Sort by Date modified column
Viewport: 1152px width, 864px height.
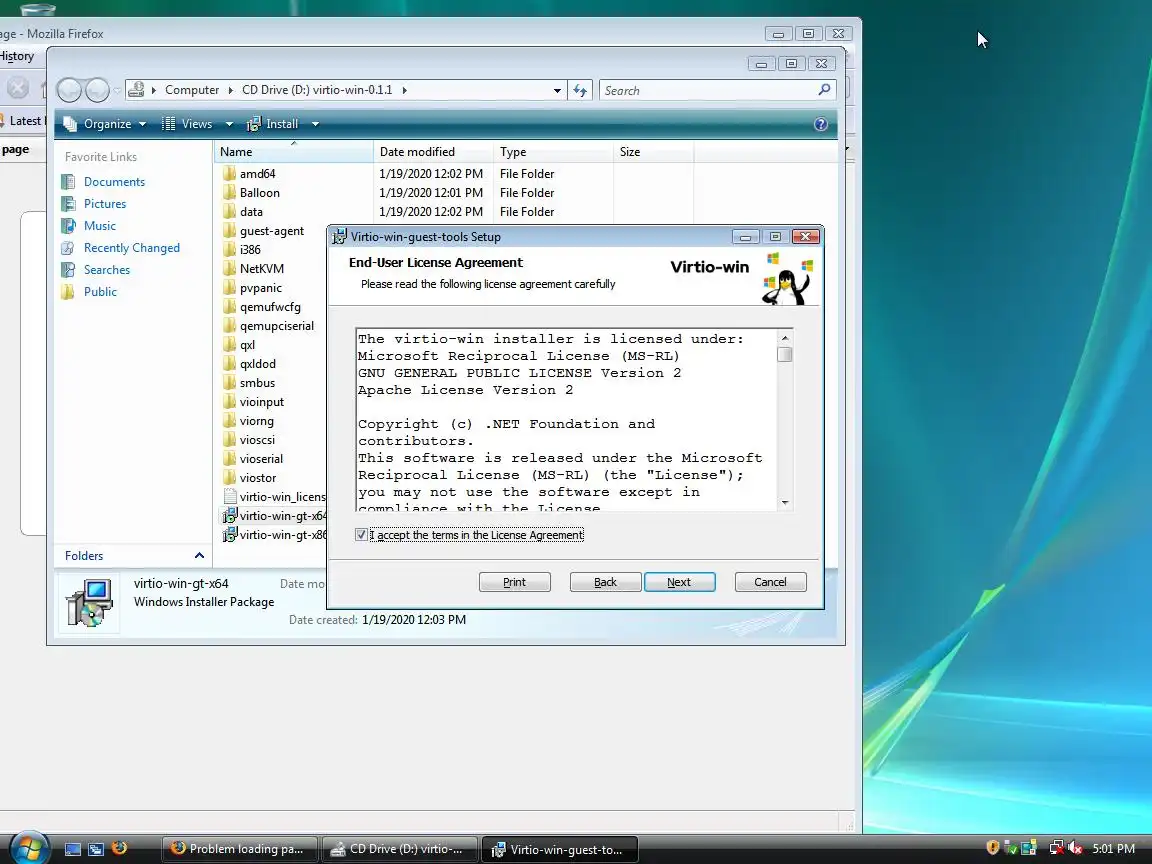pos(433,151)
